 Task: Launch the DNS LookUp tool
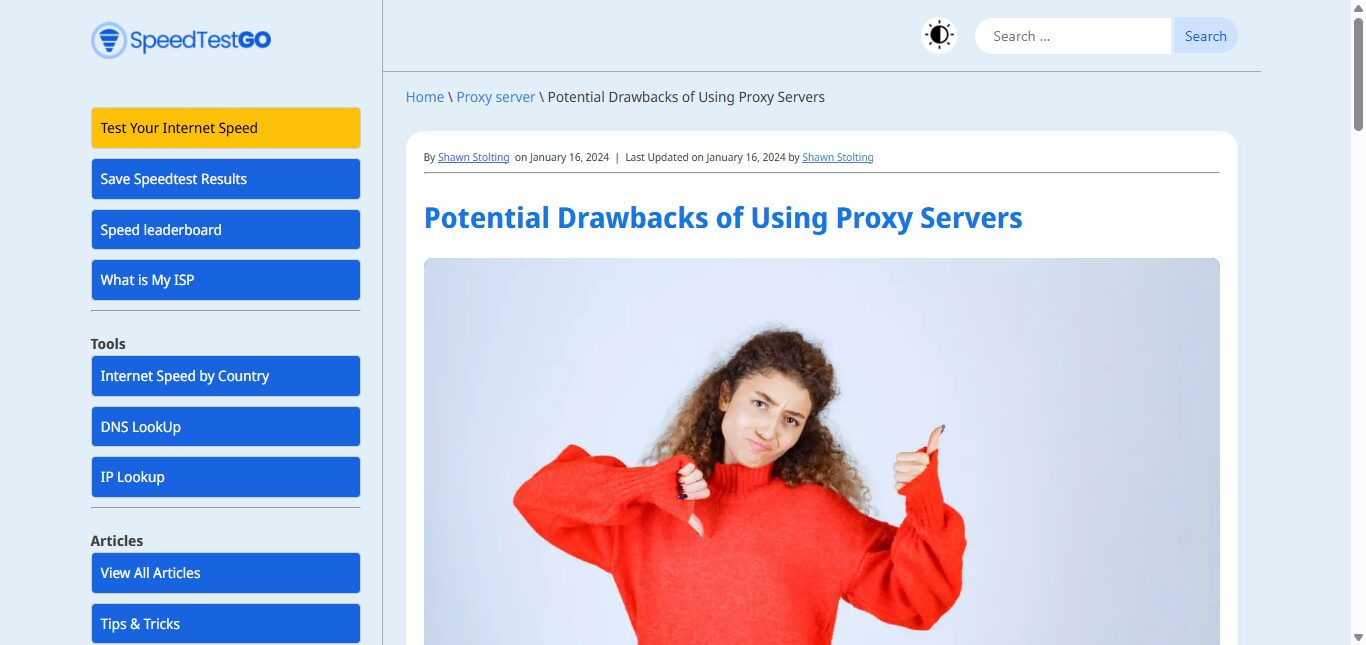[225, 427]
